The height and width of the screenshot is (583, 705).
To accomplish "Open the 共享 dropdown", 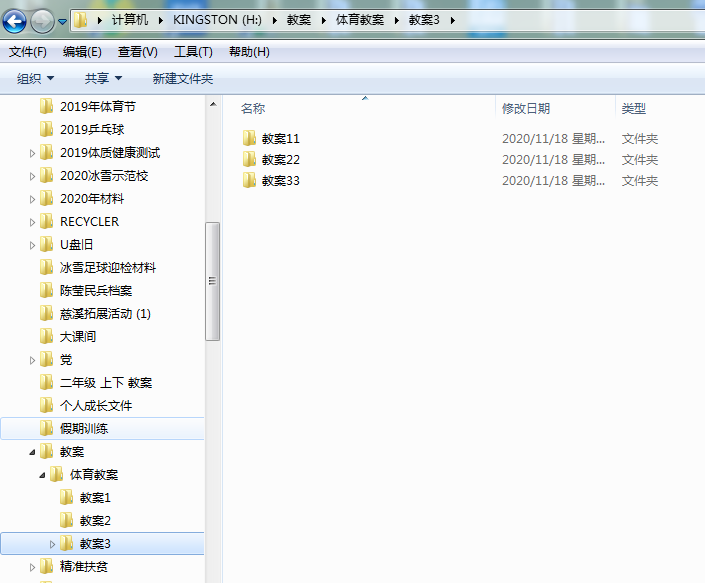I will click(x=103, y=79).
